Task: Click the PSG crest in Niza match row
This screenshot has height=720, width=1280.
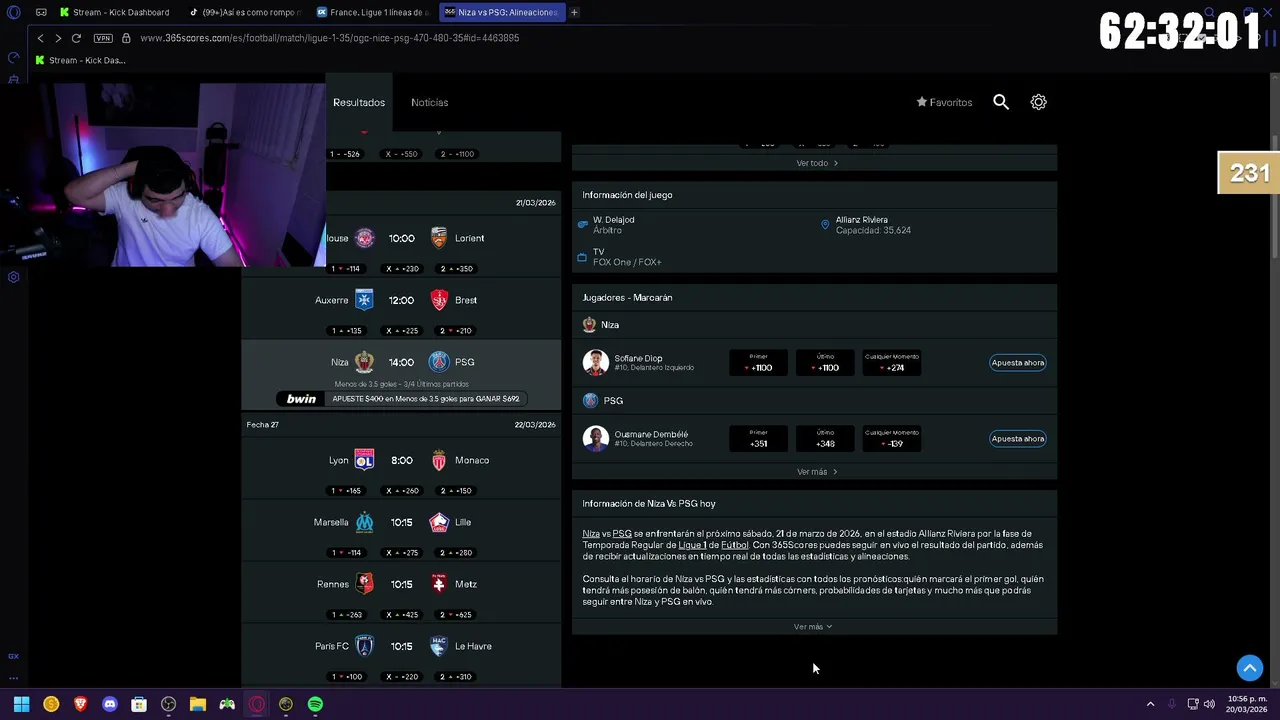Action: click(x=439, y=362)
